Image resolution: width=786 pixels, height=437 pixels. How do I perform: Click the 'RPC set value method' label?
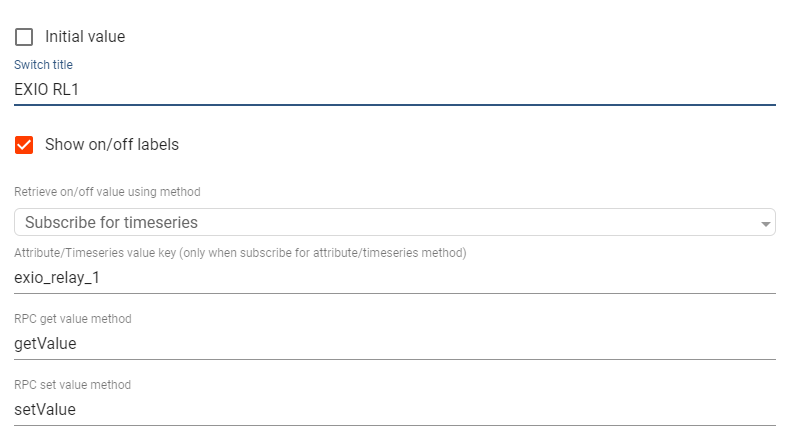[x=72, y=385]
